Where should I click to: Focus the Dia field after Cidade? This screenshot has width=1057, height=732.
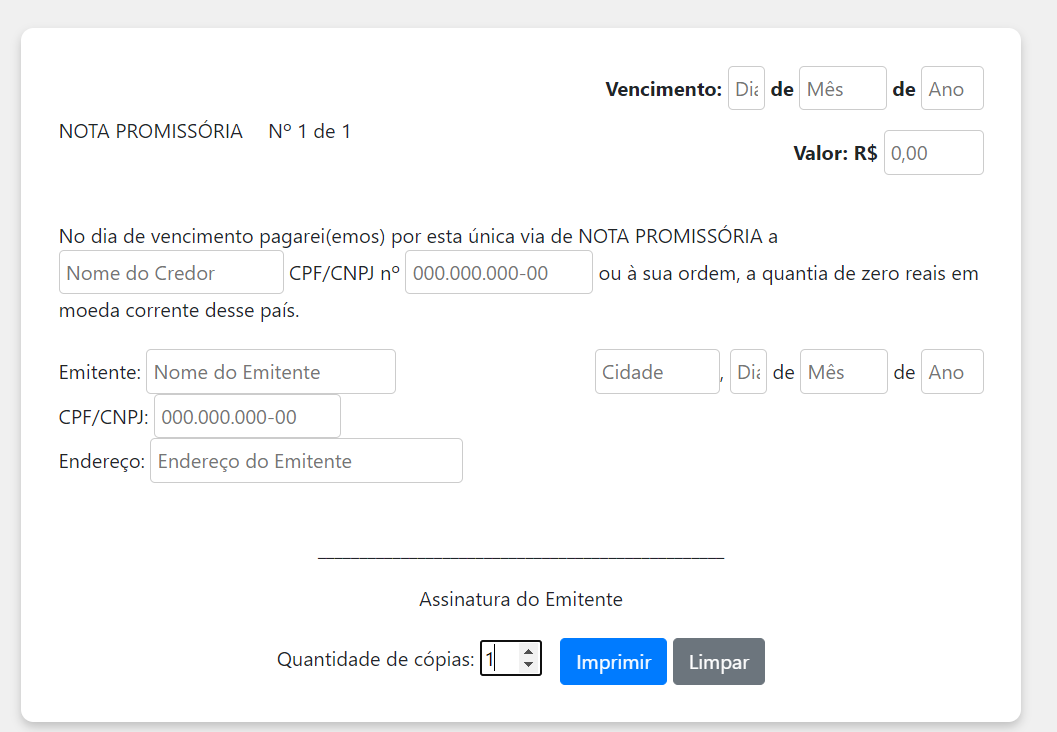pos(748,371)
